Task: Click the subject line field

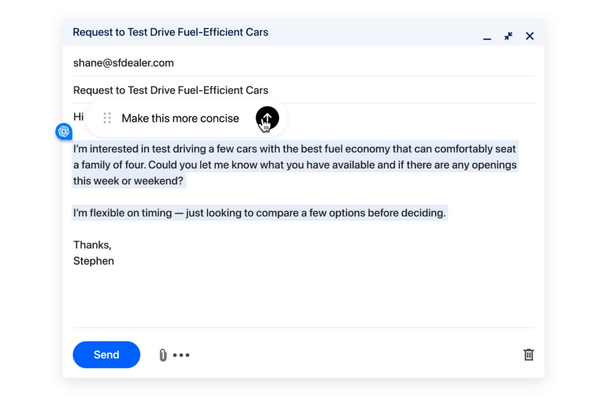Action: coord(171,90)
